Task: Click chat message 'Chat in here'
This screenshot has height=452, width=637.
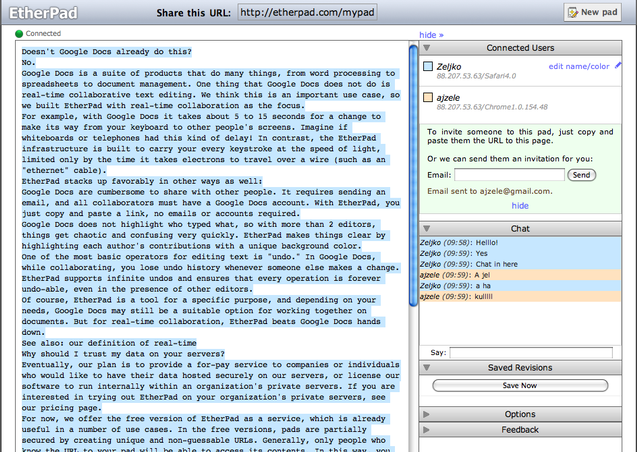Action: coord(496,264)
